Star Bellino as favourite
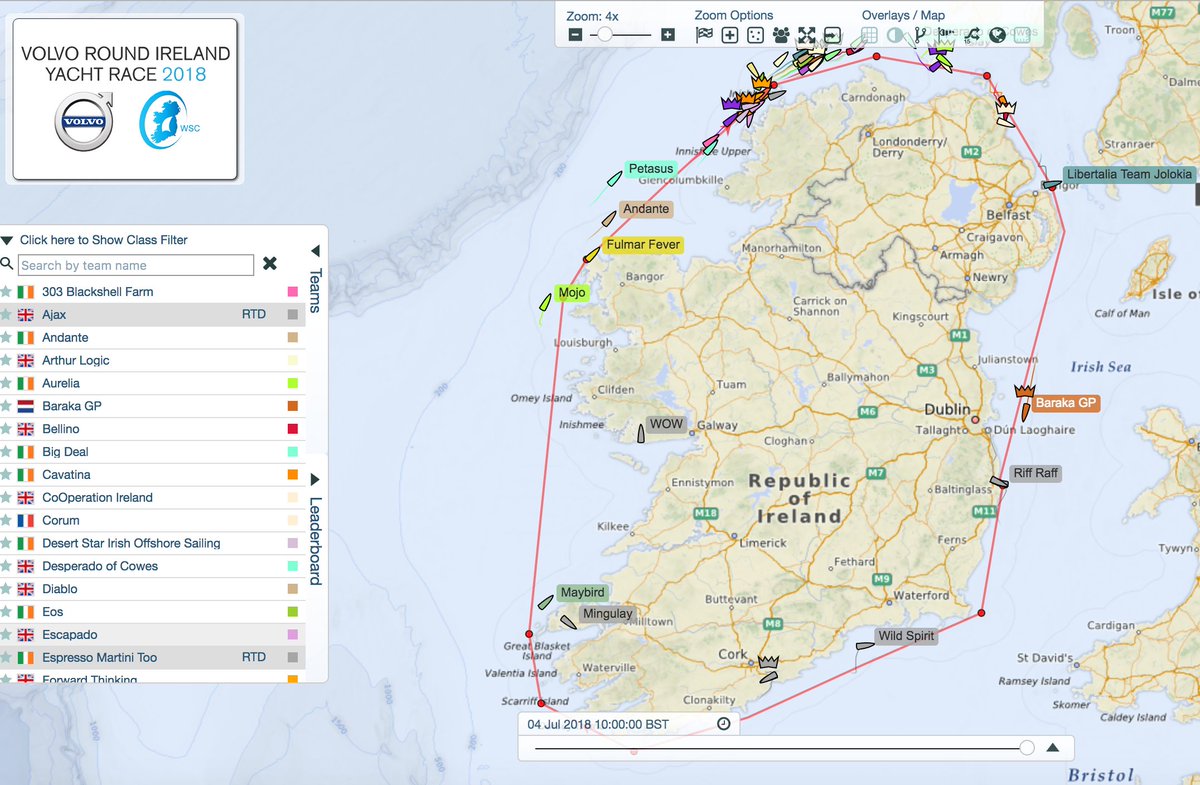This screenshot has height=785, width=1200. click(x=7, y=428)
